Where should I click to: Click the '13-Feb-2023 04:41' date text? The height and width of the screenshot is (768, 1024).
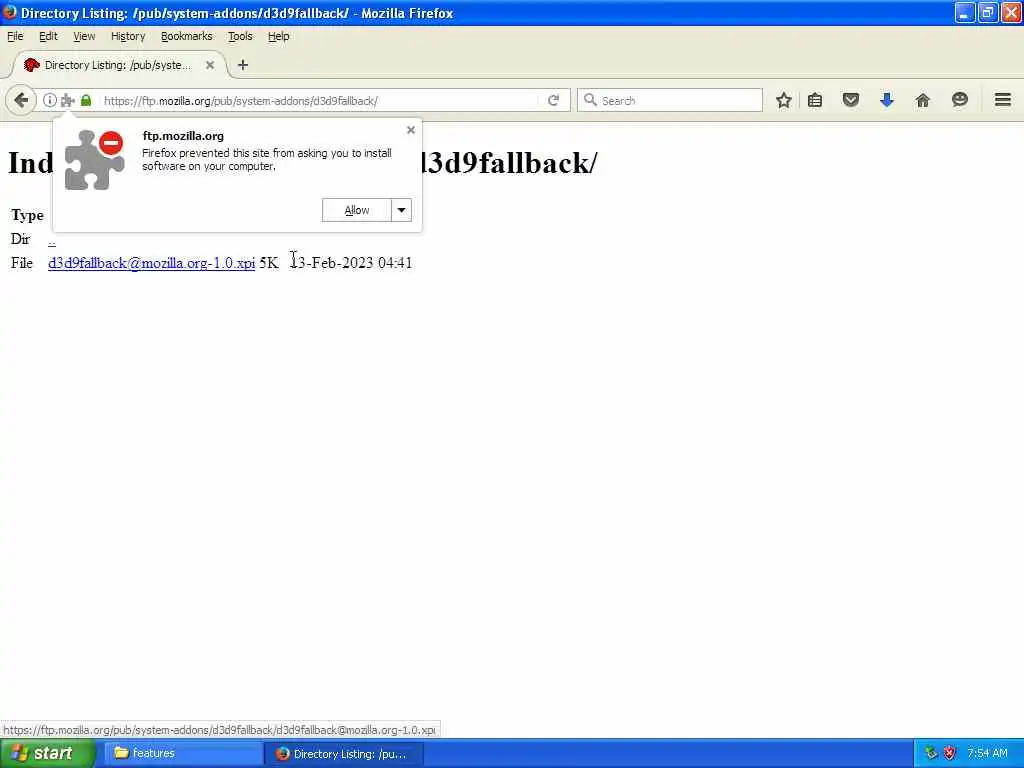coord(351,263)
